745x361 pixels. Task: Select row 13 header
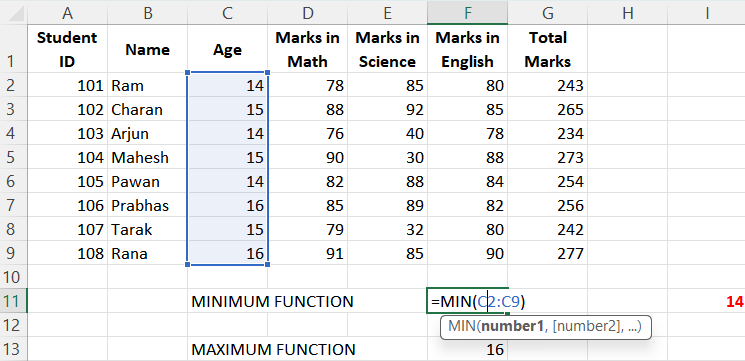pos(14,350)
